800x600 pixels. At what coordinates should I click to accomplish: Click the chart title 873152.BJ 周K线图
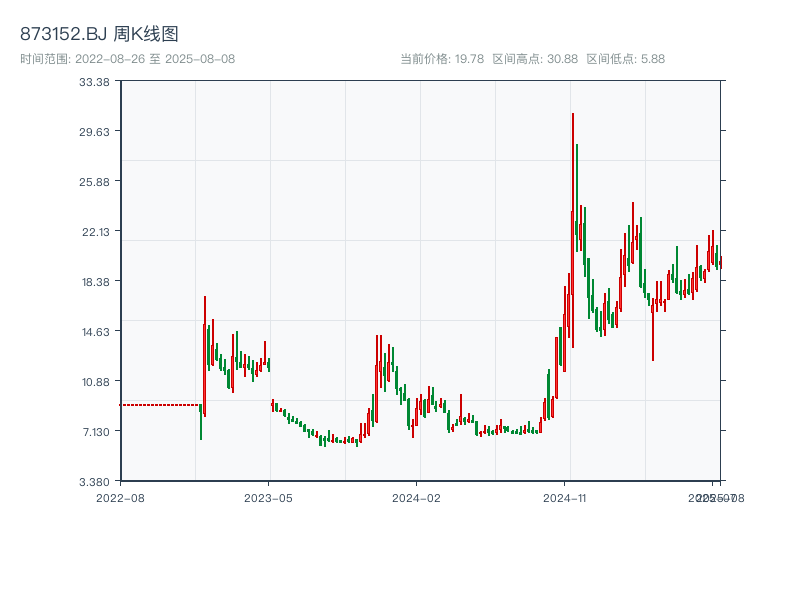[99, 34]
